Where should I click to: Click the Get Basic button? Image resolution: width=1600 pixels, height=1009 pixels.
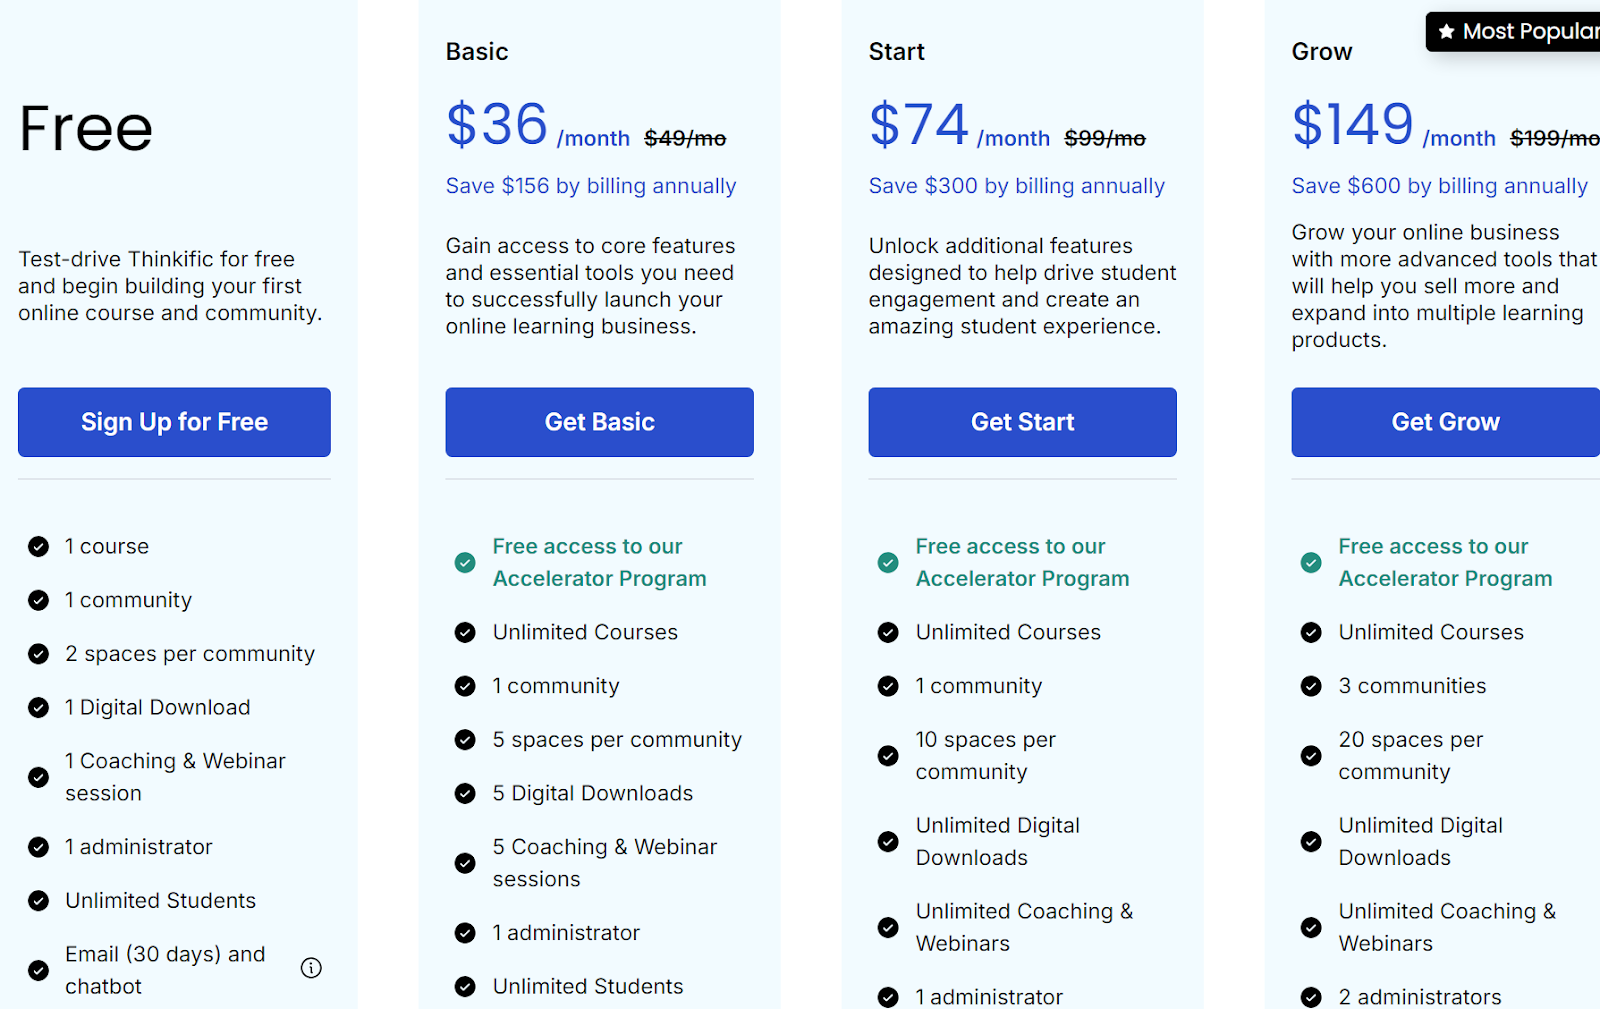point(599,422)
